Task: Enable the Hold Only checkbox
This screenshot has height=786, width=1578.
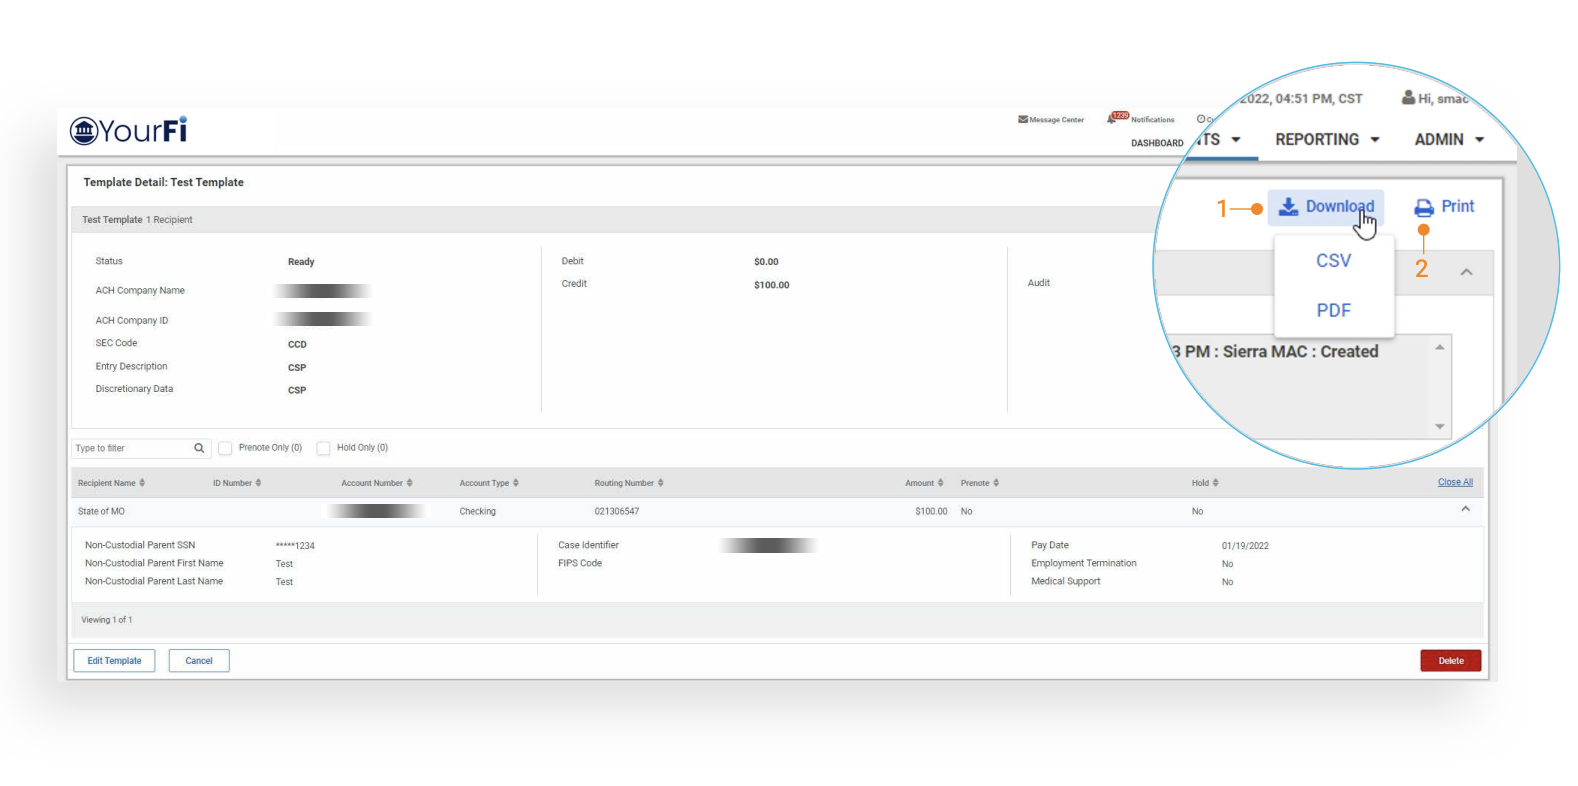Action: tap(323, 448)
